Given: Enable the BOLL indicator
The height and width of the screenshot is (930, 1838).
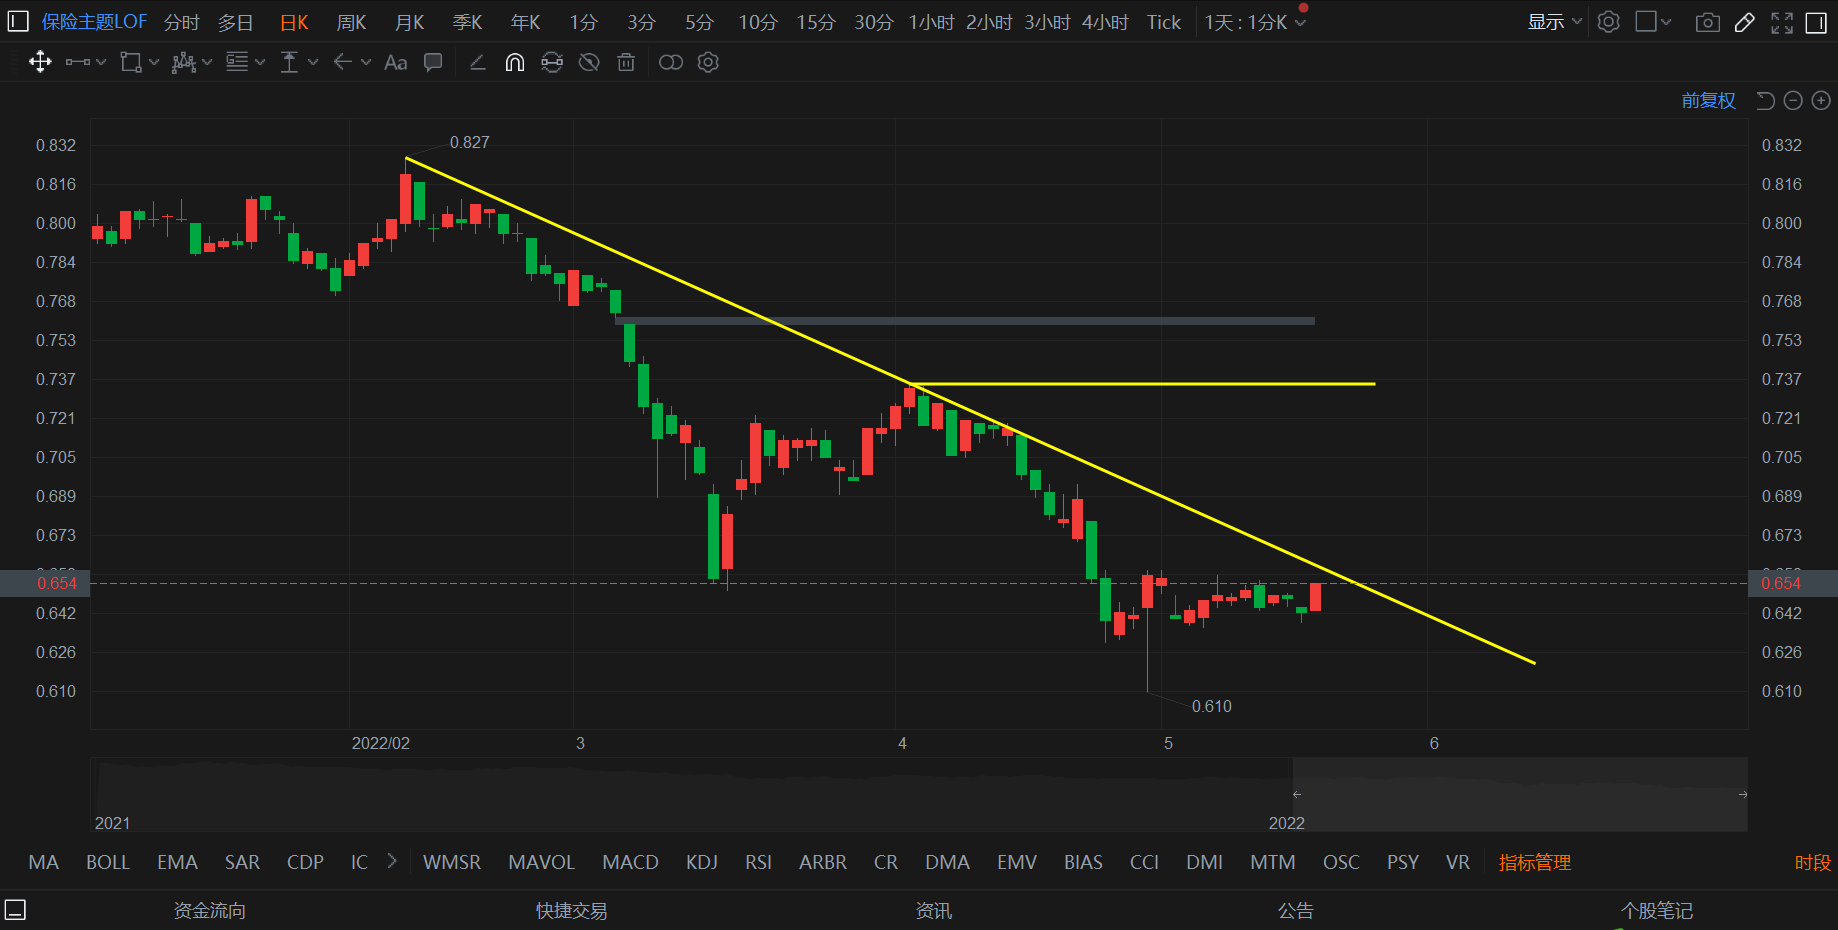Looking at the screenshot, I should point(108,862).
